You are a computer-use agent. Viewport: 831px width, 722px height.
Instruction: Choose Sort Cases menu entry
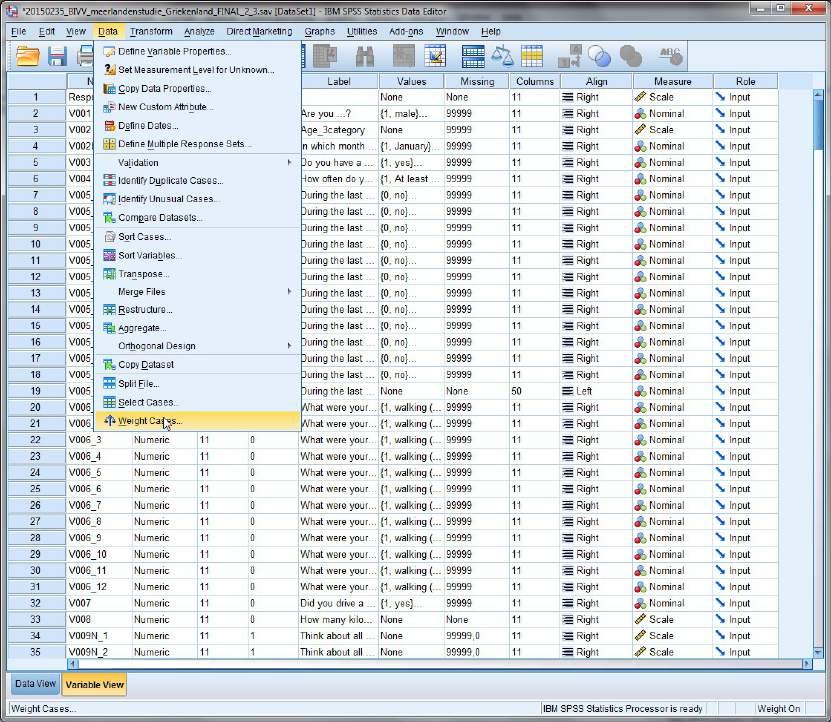(197, 237)
